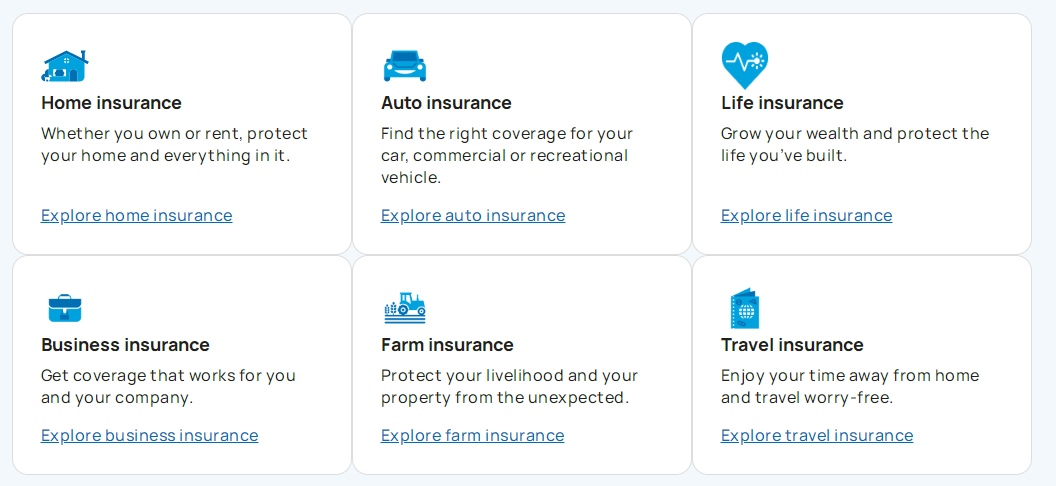The width and height of the screenshot is (1056, 486).
Task: Follow the Explore travel insurance link
Action: tap(817, 436)
